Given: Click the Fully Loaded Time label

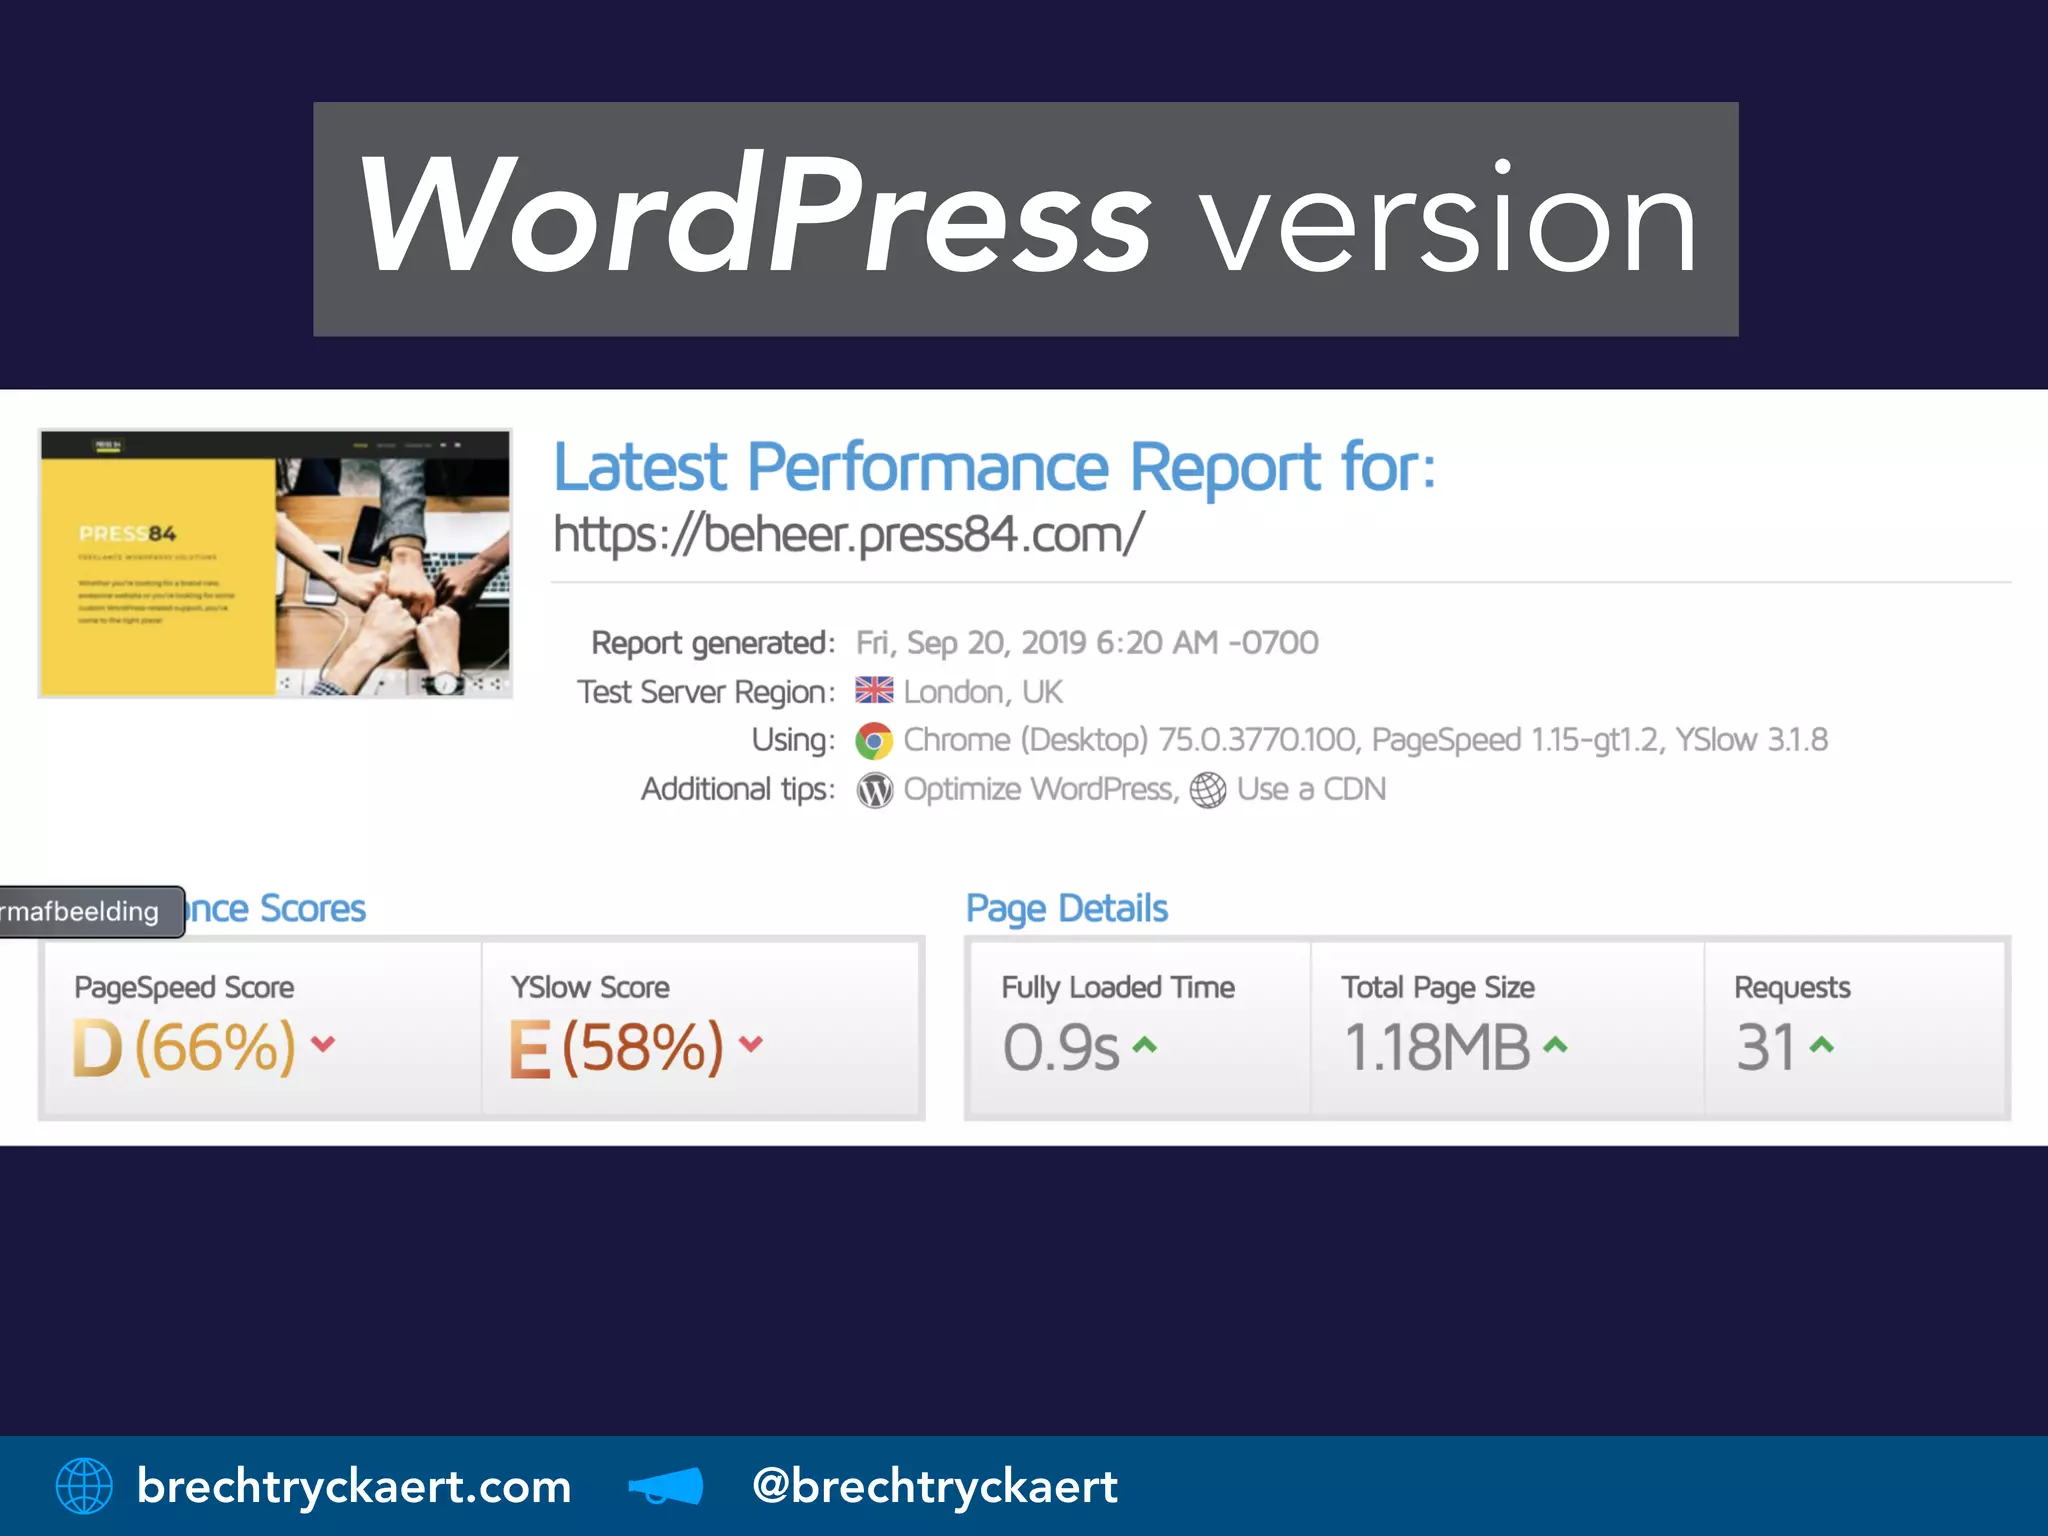Looking at the screenshot, I should pyautogui.click(x=1118, y=987).
